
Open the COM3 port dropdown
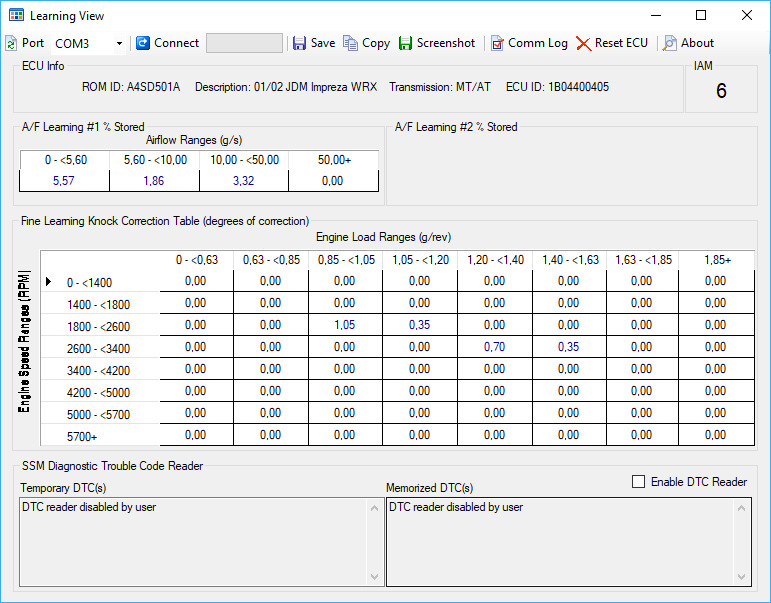(119, 44)
